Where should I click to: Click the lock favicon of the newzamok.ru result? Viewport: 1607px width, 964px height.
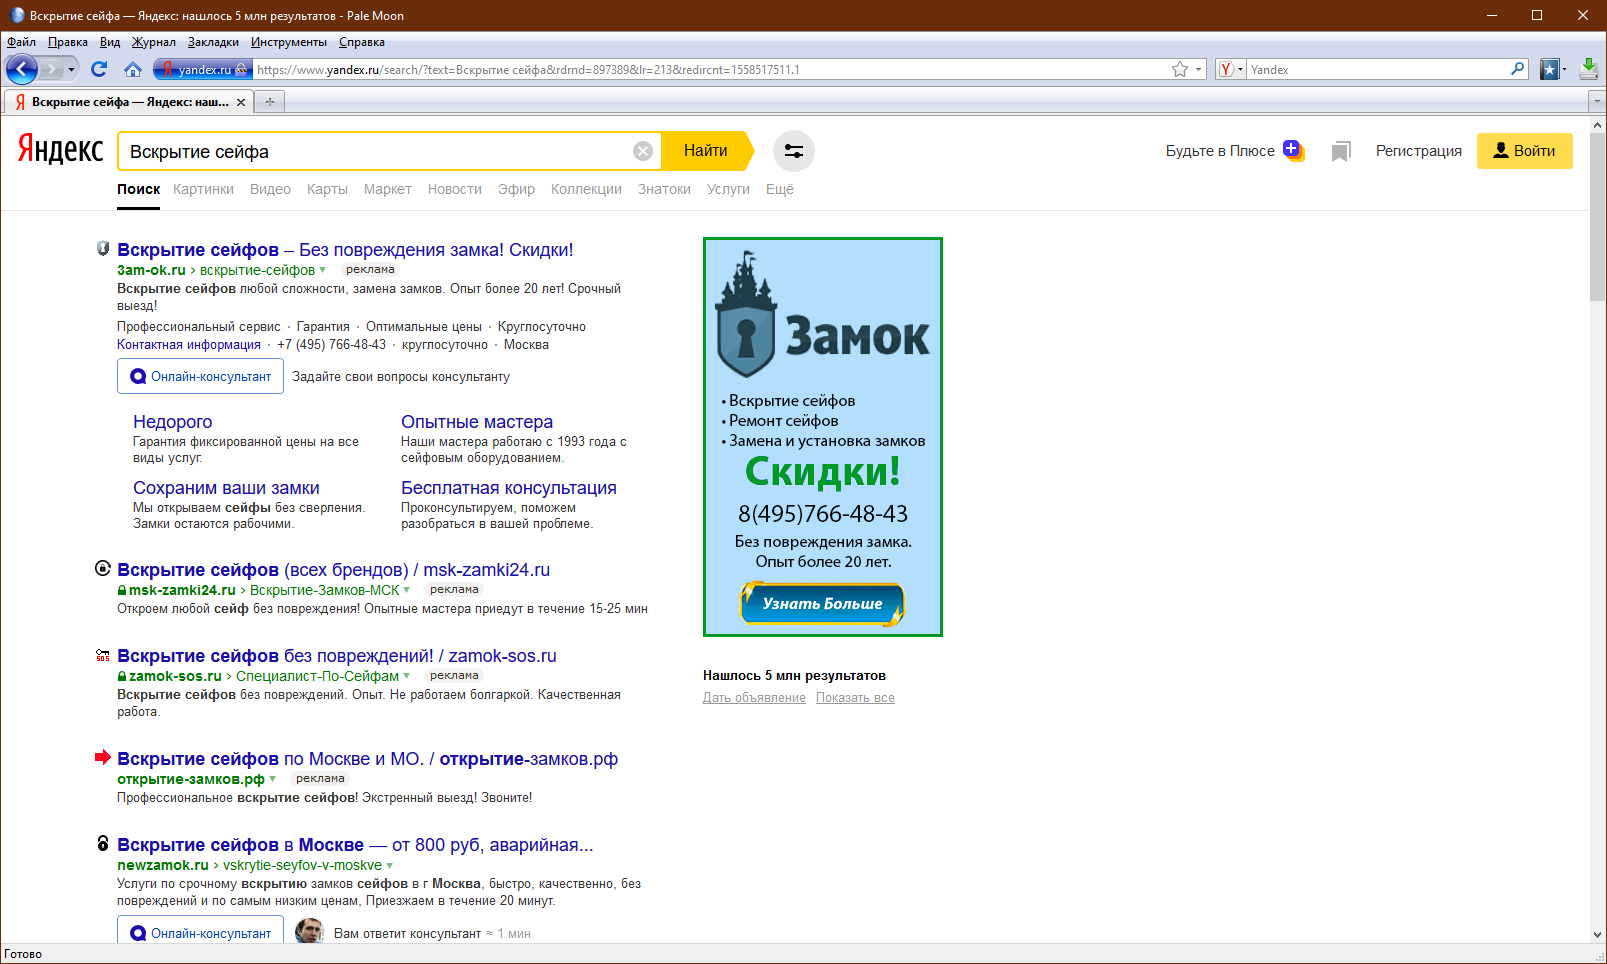pyautogui.click(x=102, y=843)
